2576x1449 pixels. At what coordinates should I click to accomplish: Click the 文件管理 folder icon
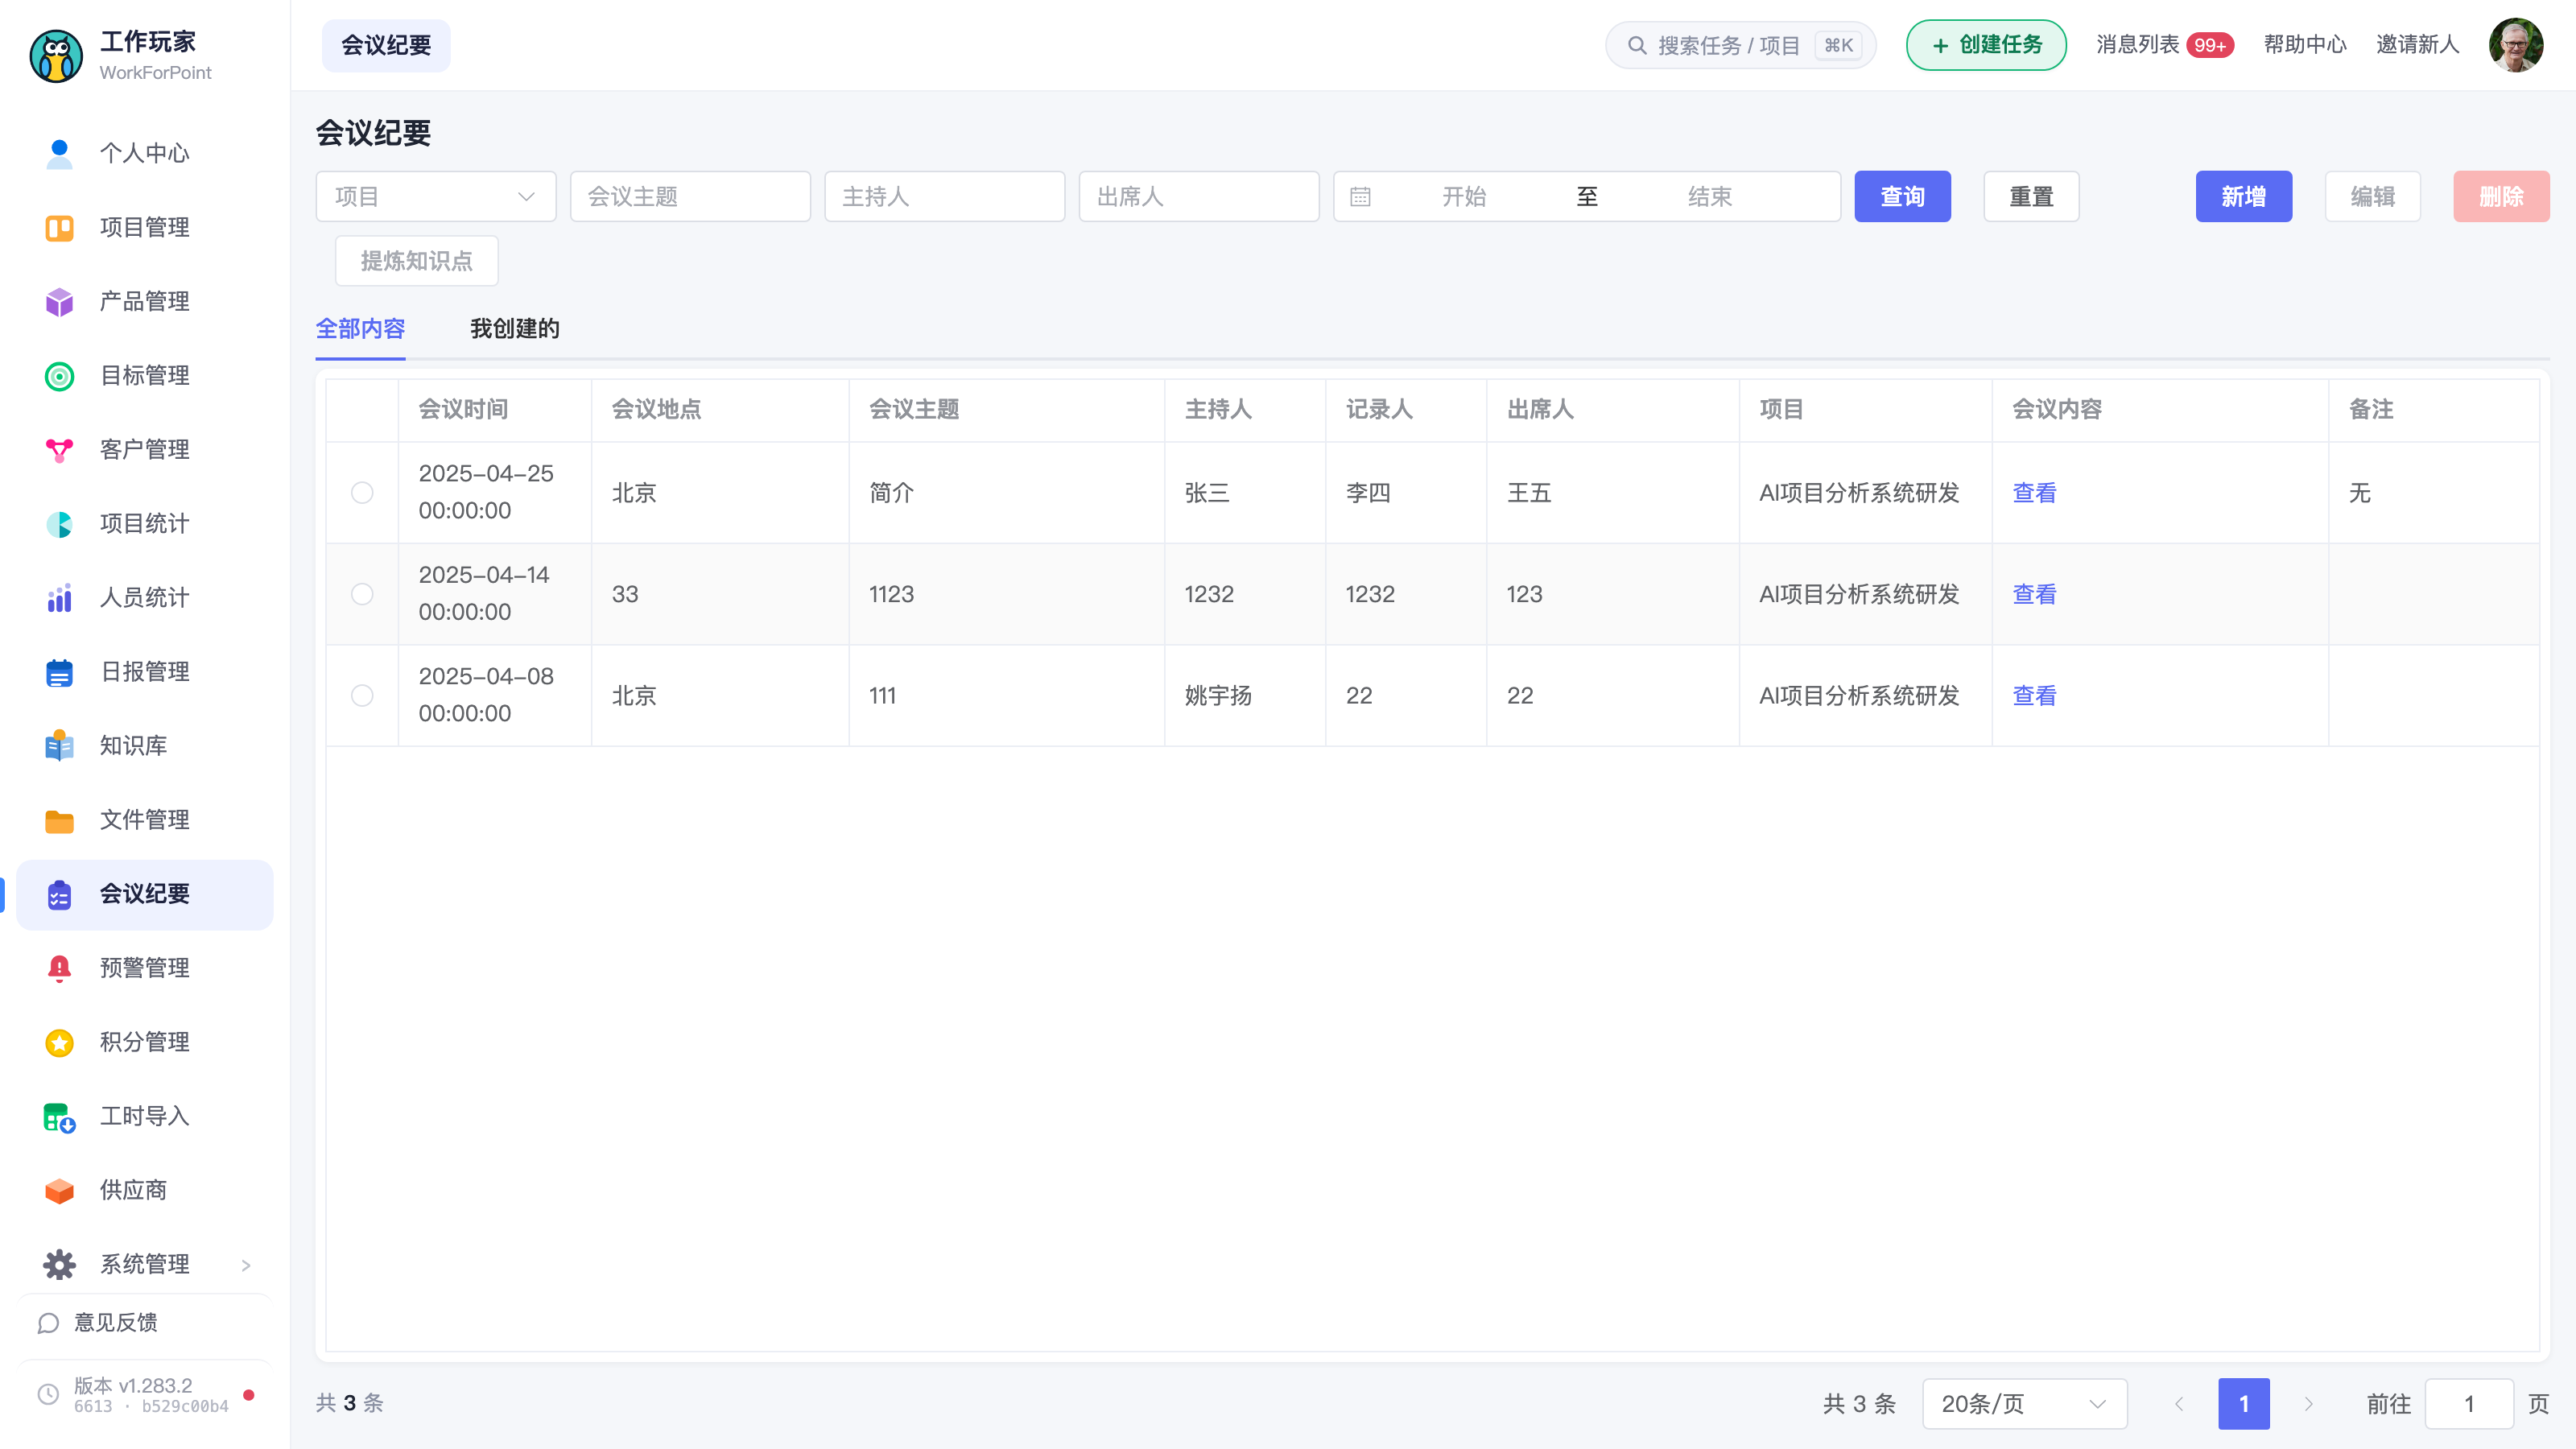click(x=59, y=820)
